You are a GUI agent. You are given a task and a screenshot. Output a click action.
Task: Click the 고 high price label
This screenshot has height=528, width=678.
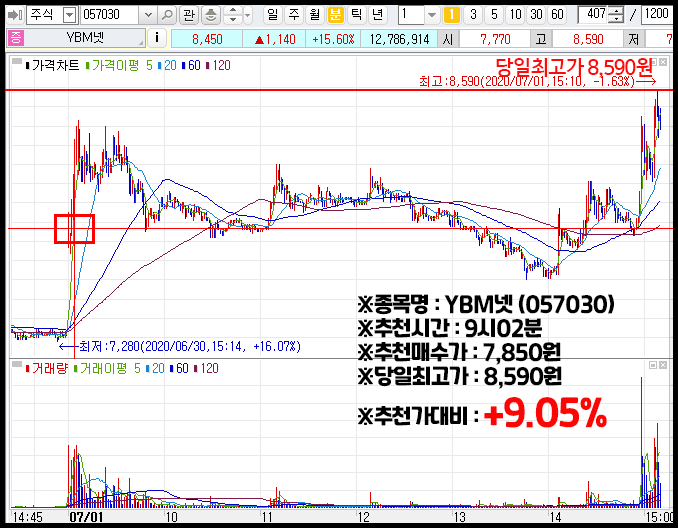click(x=541, y=39)
